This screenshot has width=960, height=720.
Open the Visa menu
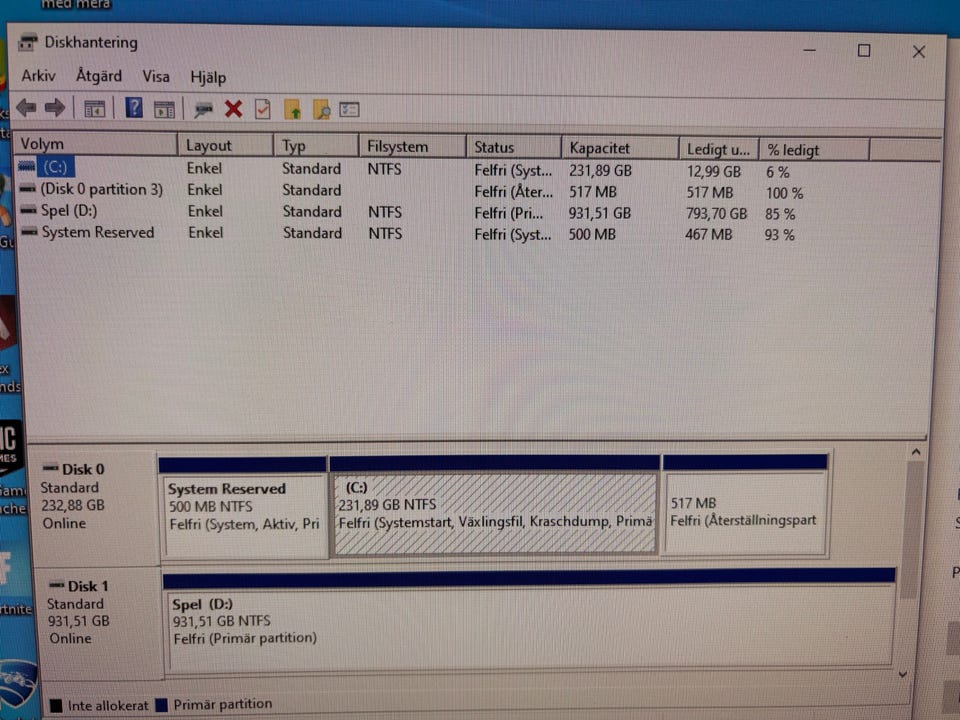[156, 76]
